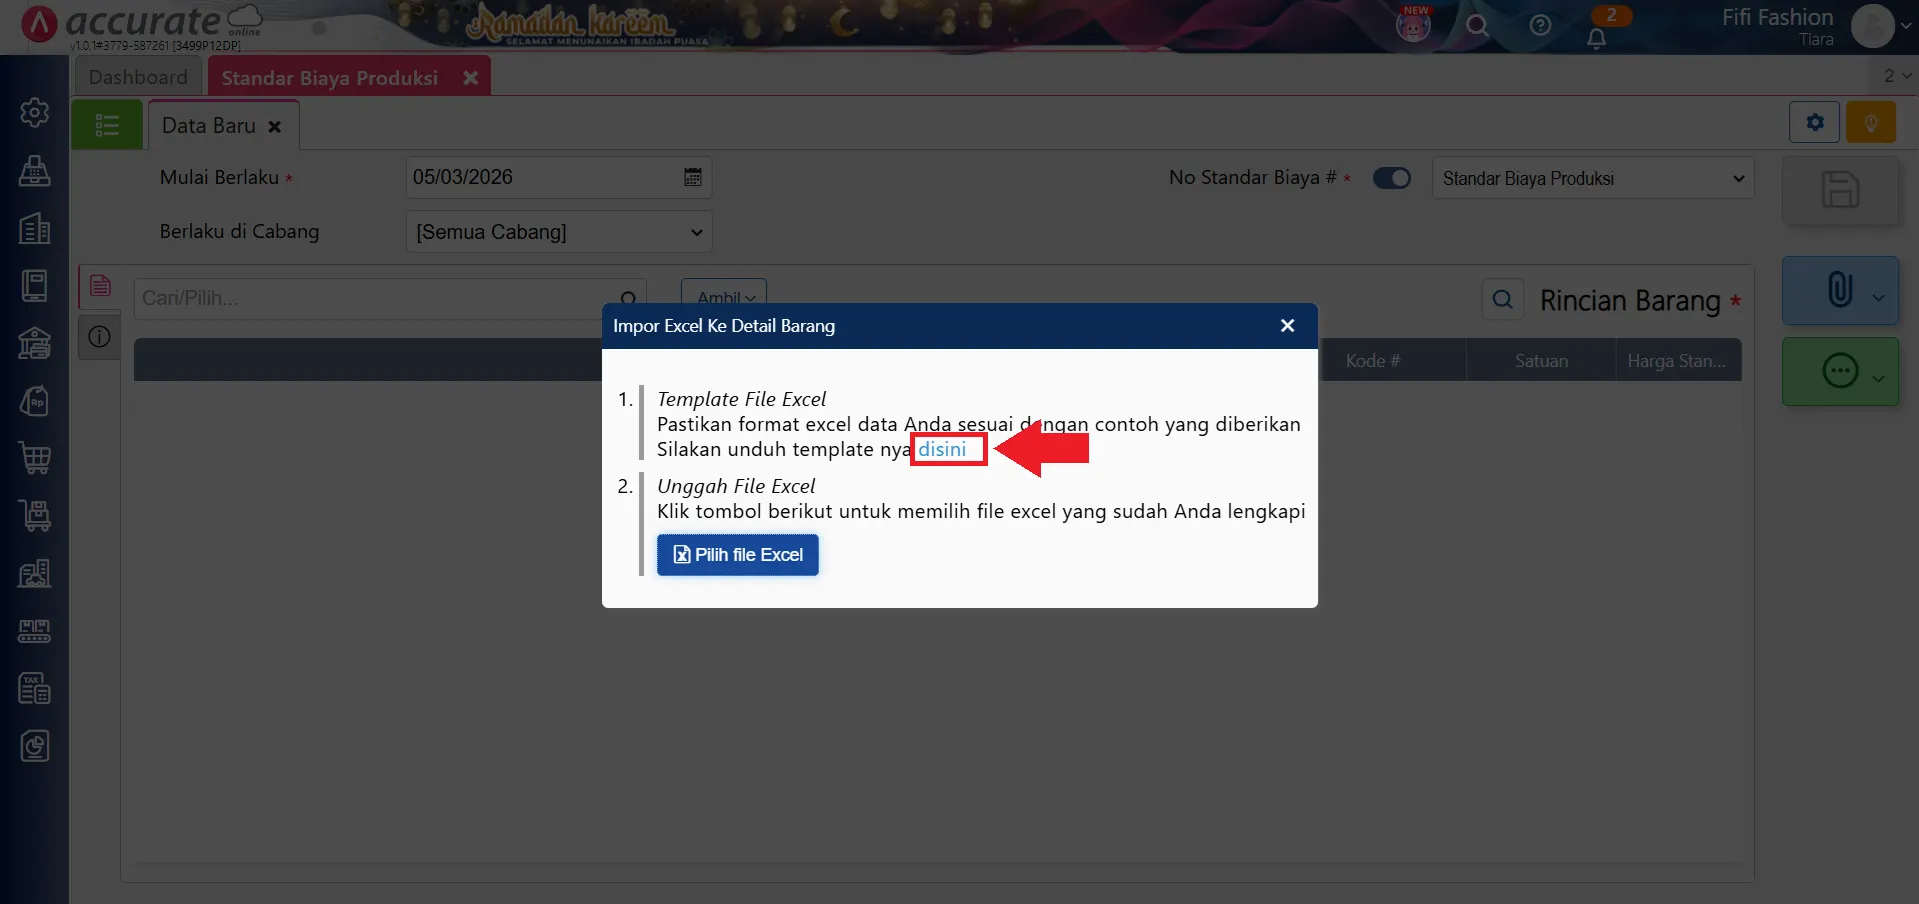Select the Data Baru tab
Viewport: 1919px width, 904px height.
click(x=208, y=124)
